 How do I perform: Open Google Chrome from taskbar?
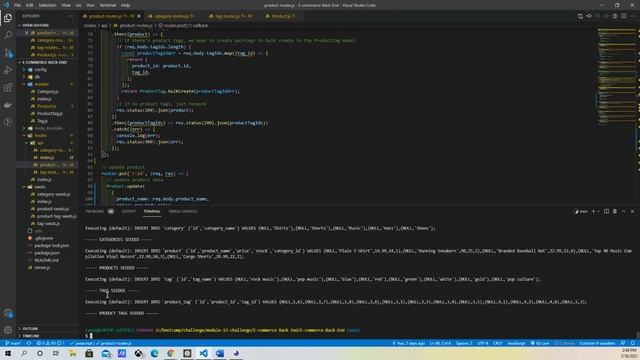point(171,353)
